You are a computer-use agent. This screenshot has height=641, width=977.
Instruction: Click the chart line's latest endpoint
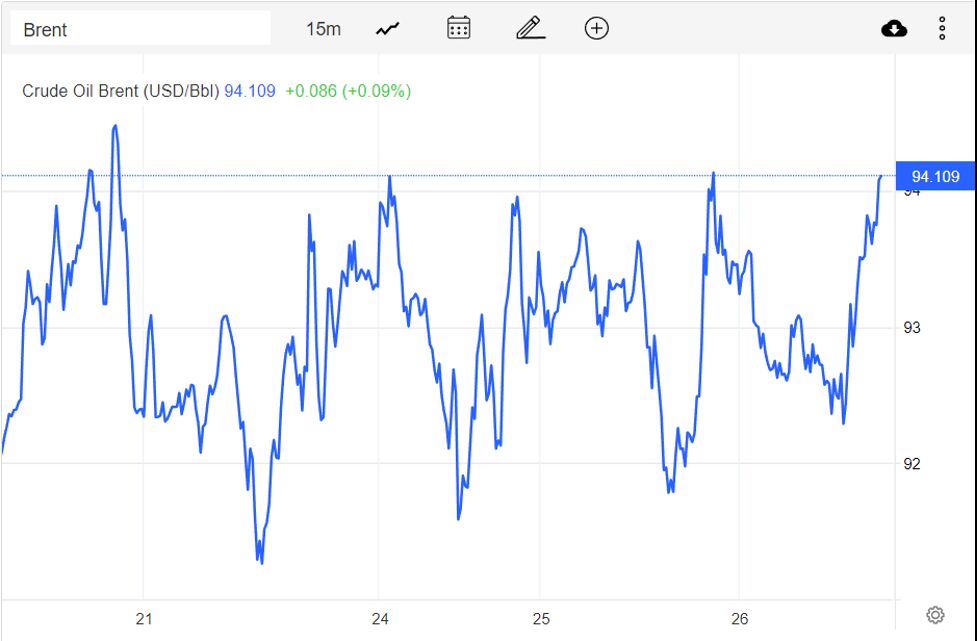point(880,177)
